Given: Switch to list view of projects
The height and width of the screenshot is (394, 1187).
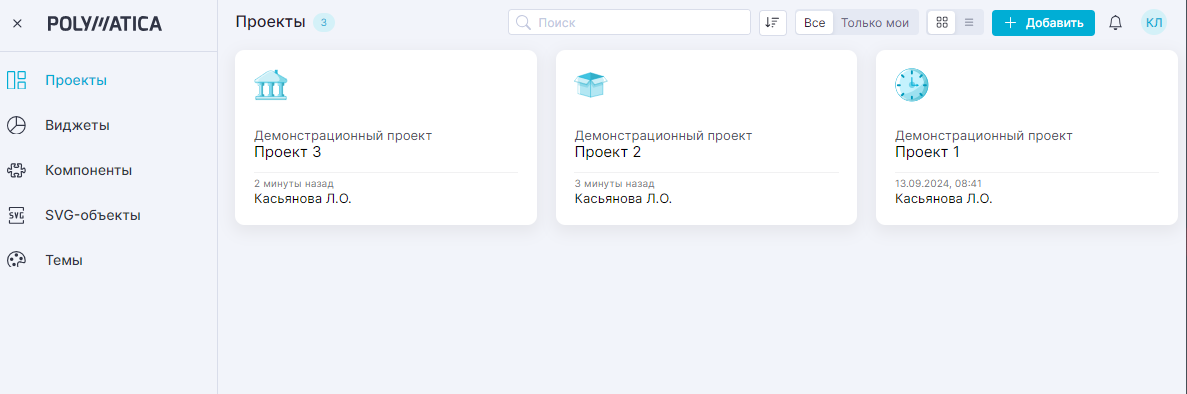Looking at the screenshot, I should click(969, 23).
